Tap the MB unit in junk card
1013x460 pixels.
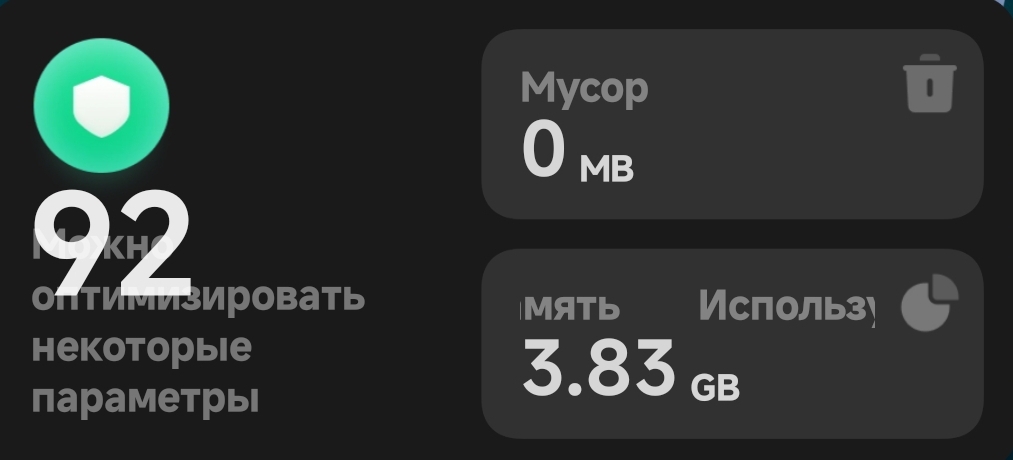coord(607,169)
